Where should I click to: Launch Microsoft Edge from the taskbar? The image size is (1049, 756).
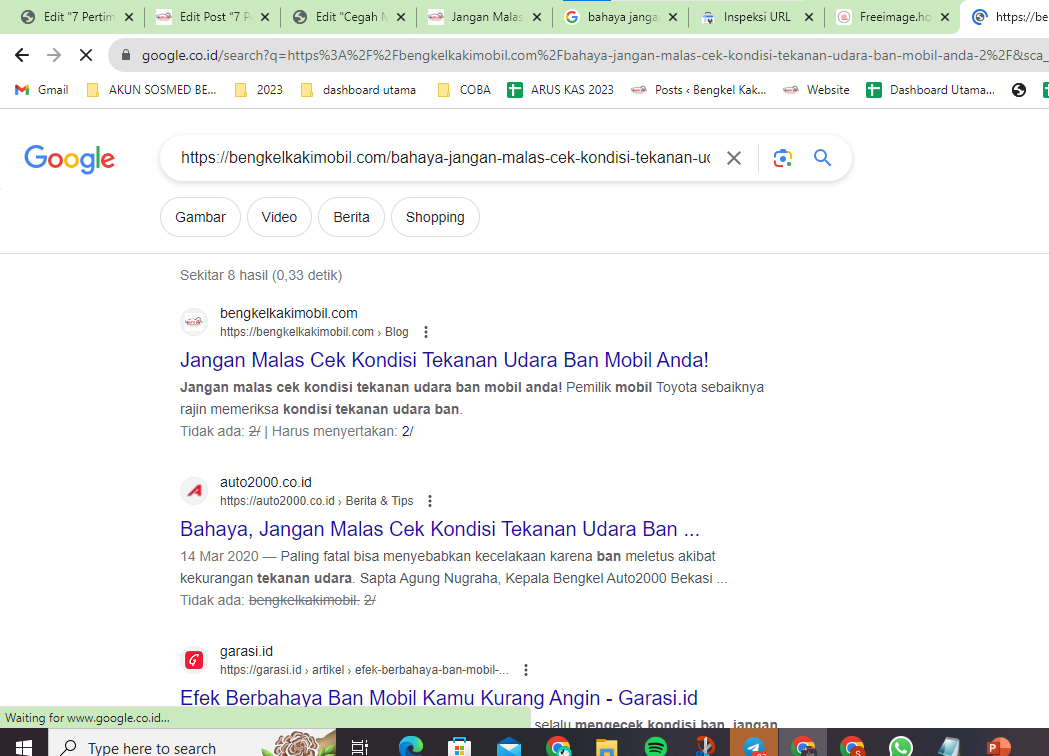[411, 746]
